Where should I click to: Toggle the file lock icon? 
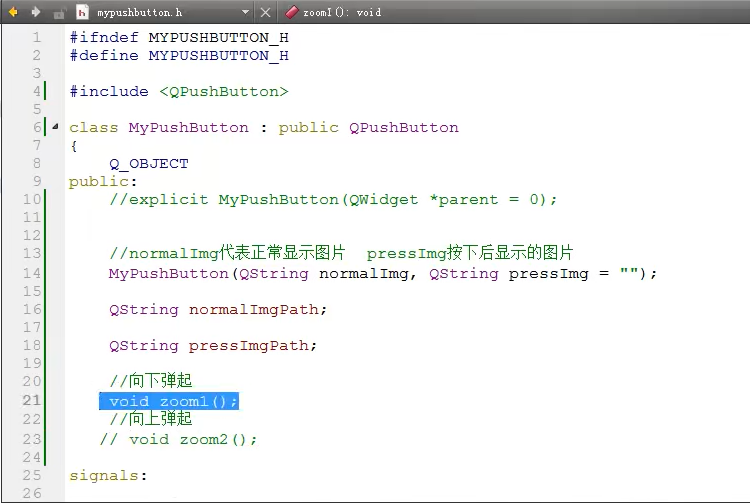(58, 13)
